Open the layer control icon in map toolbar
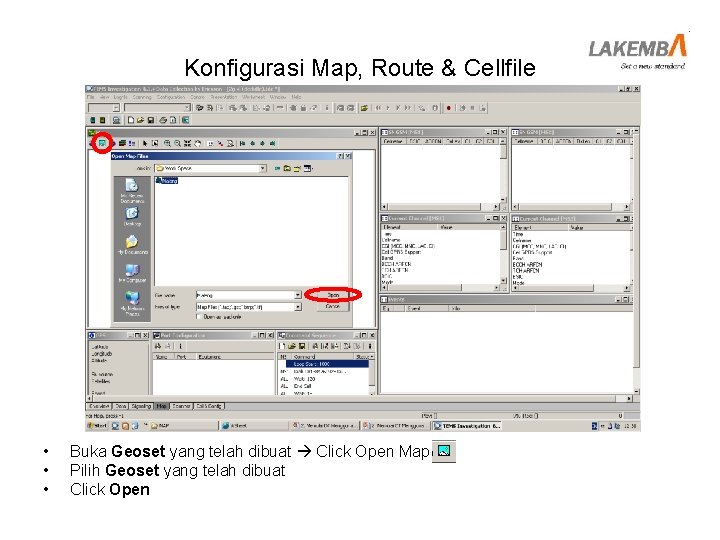Image resolution: width=720 pixels, height=540 pixels. [122, 143]
